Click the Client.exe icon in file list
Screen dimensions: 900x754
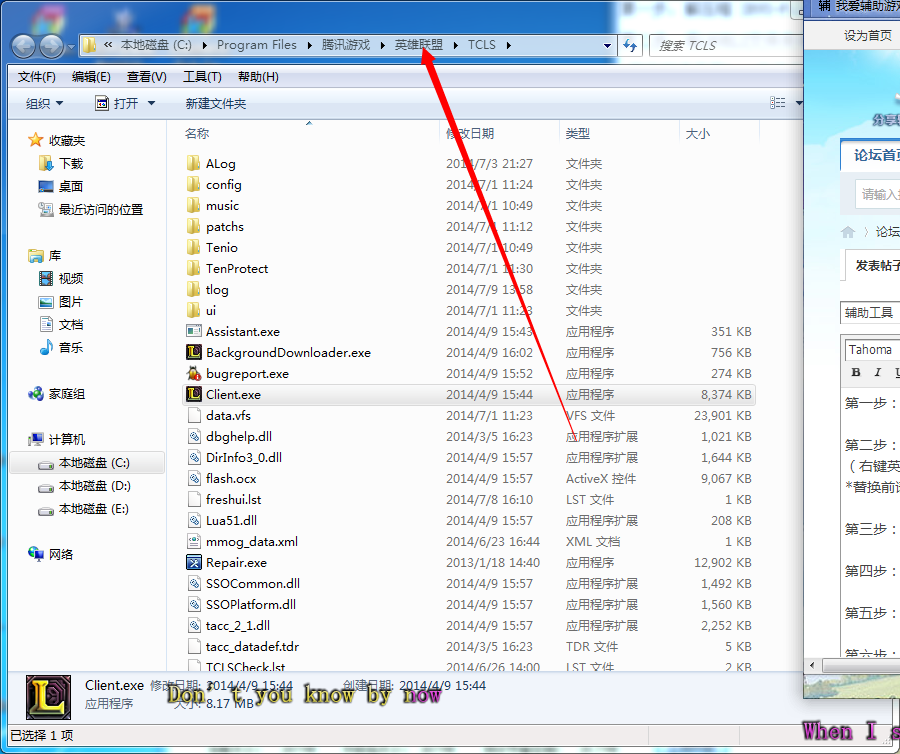point(194,394)
